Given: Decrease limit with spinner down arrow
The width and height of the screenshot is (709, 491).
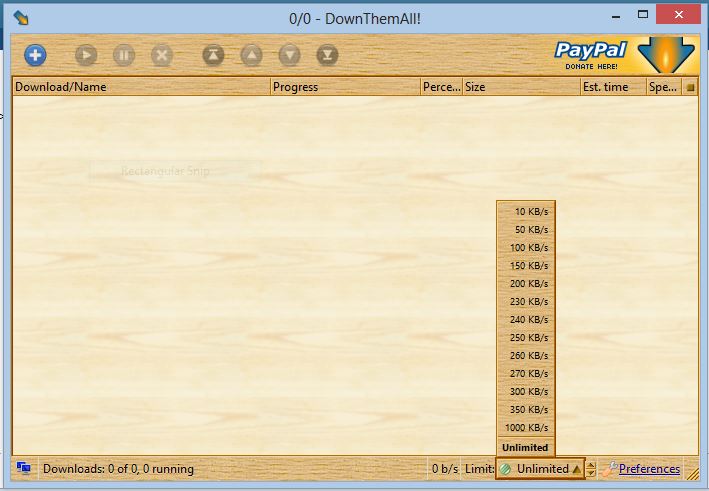Looking at the screenshot, I should [x=591, y=473].
